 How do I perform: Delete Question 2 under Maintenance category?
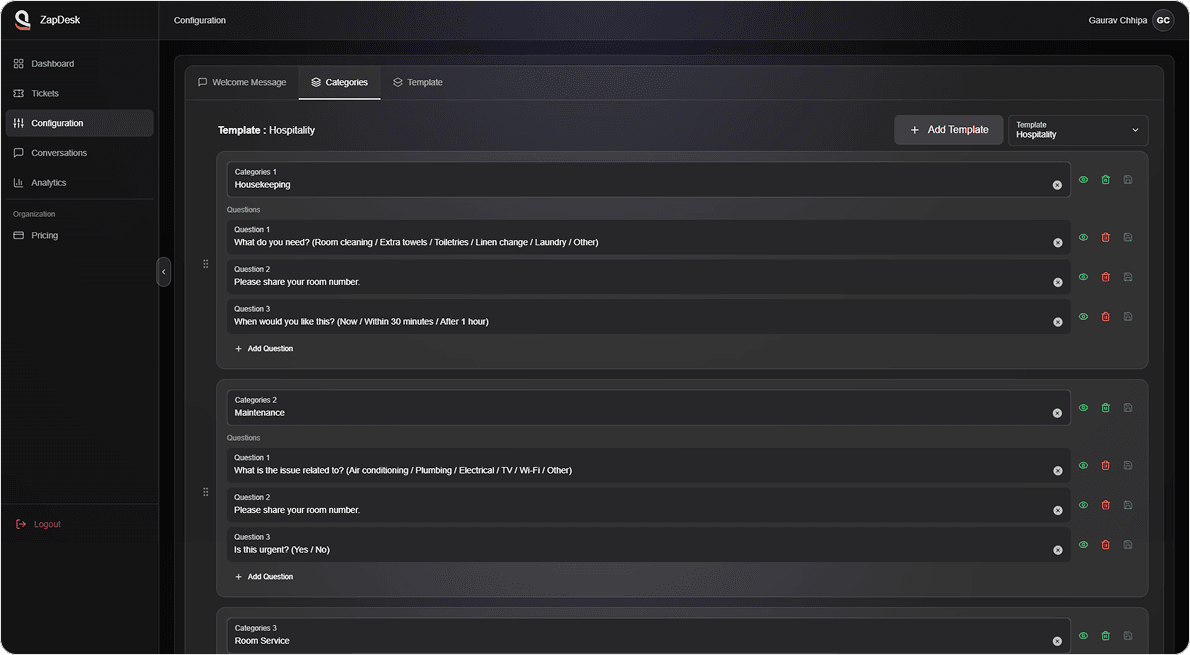click(1105, 505)
